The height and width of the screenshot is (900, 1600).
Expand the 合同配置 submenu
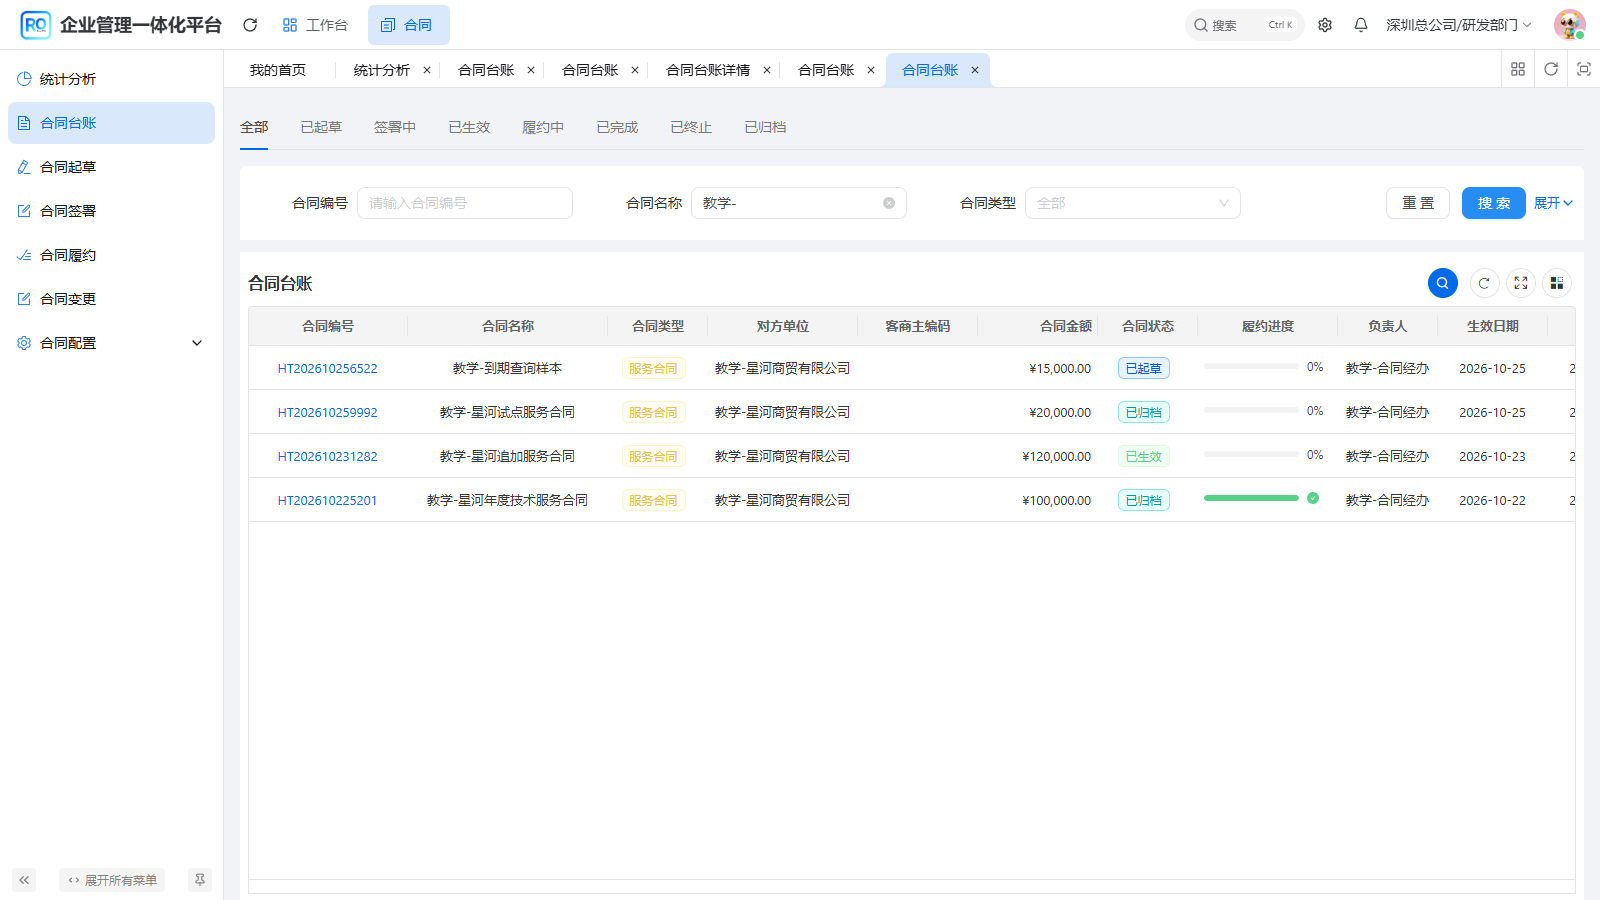[x=111, y=343]
